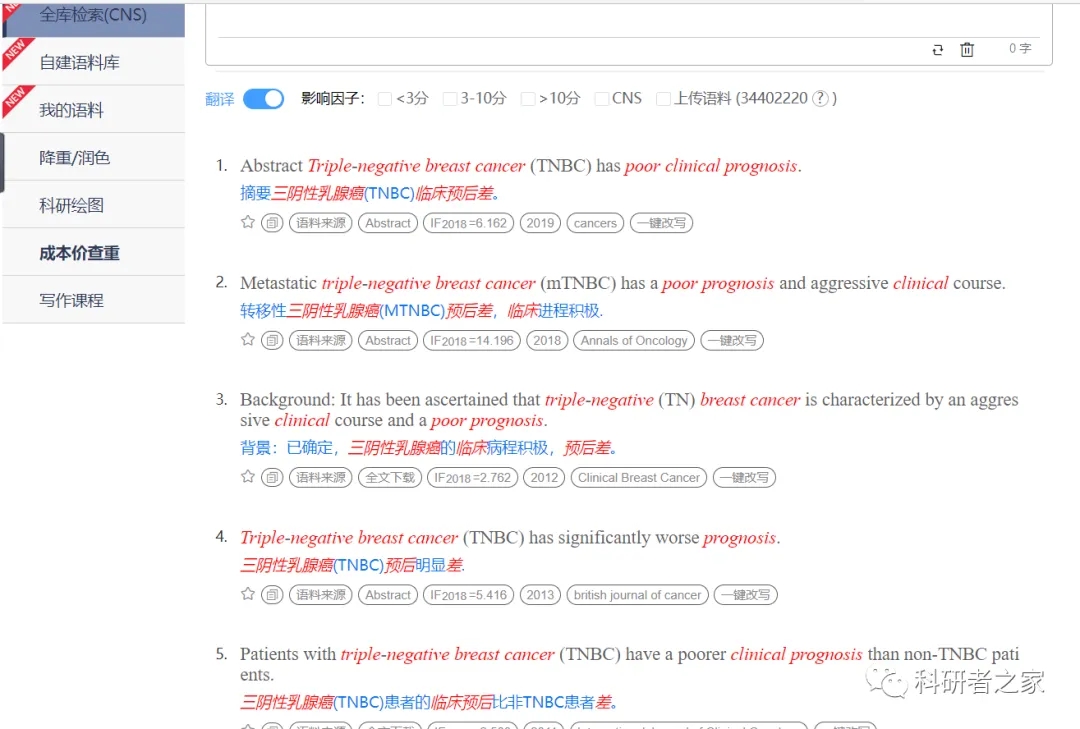Select 写作课程 in sidebar
Screen dimensions: 1080x729
[94, 300]
